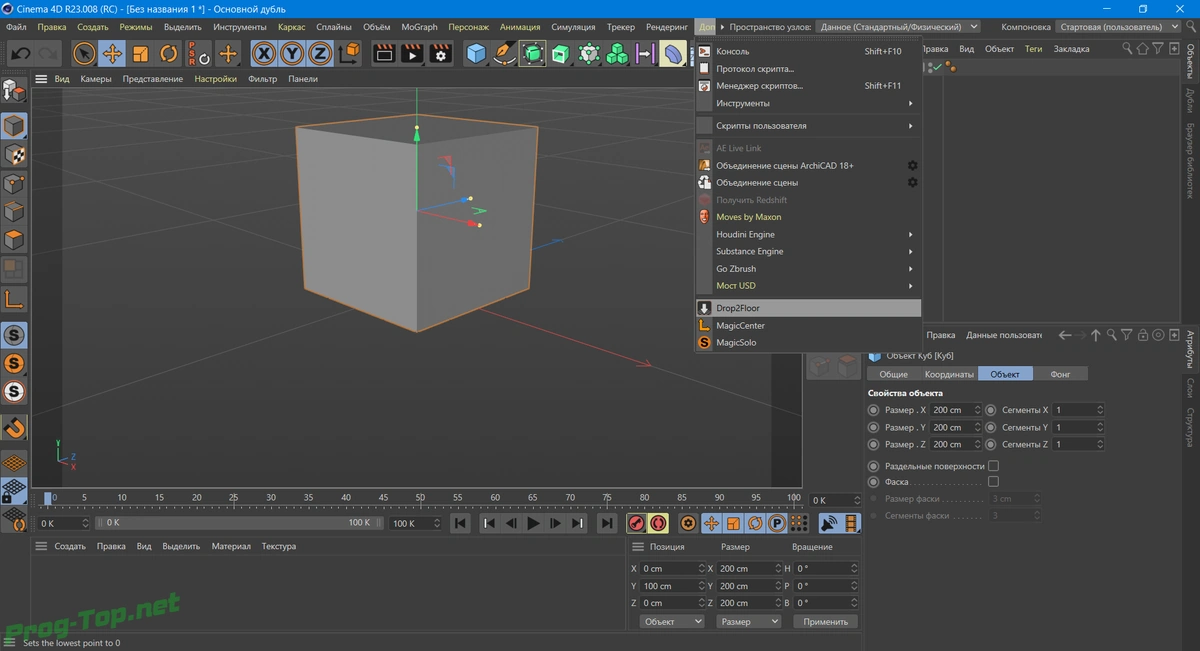Select the Texture mode checkered icon
1200x651 pixels.
[x=14, y=155]
